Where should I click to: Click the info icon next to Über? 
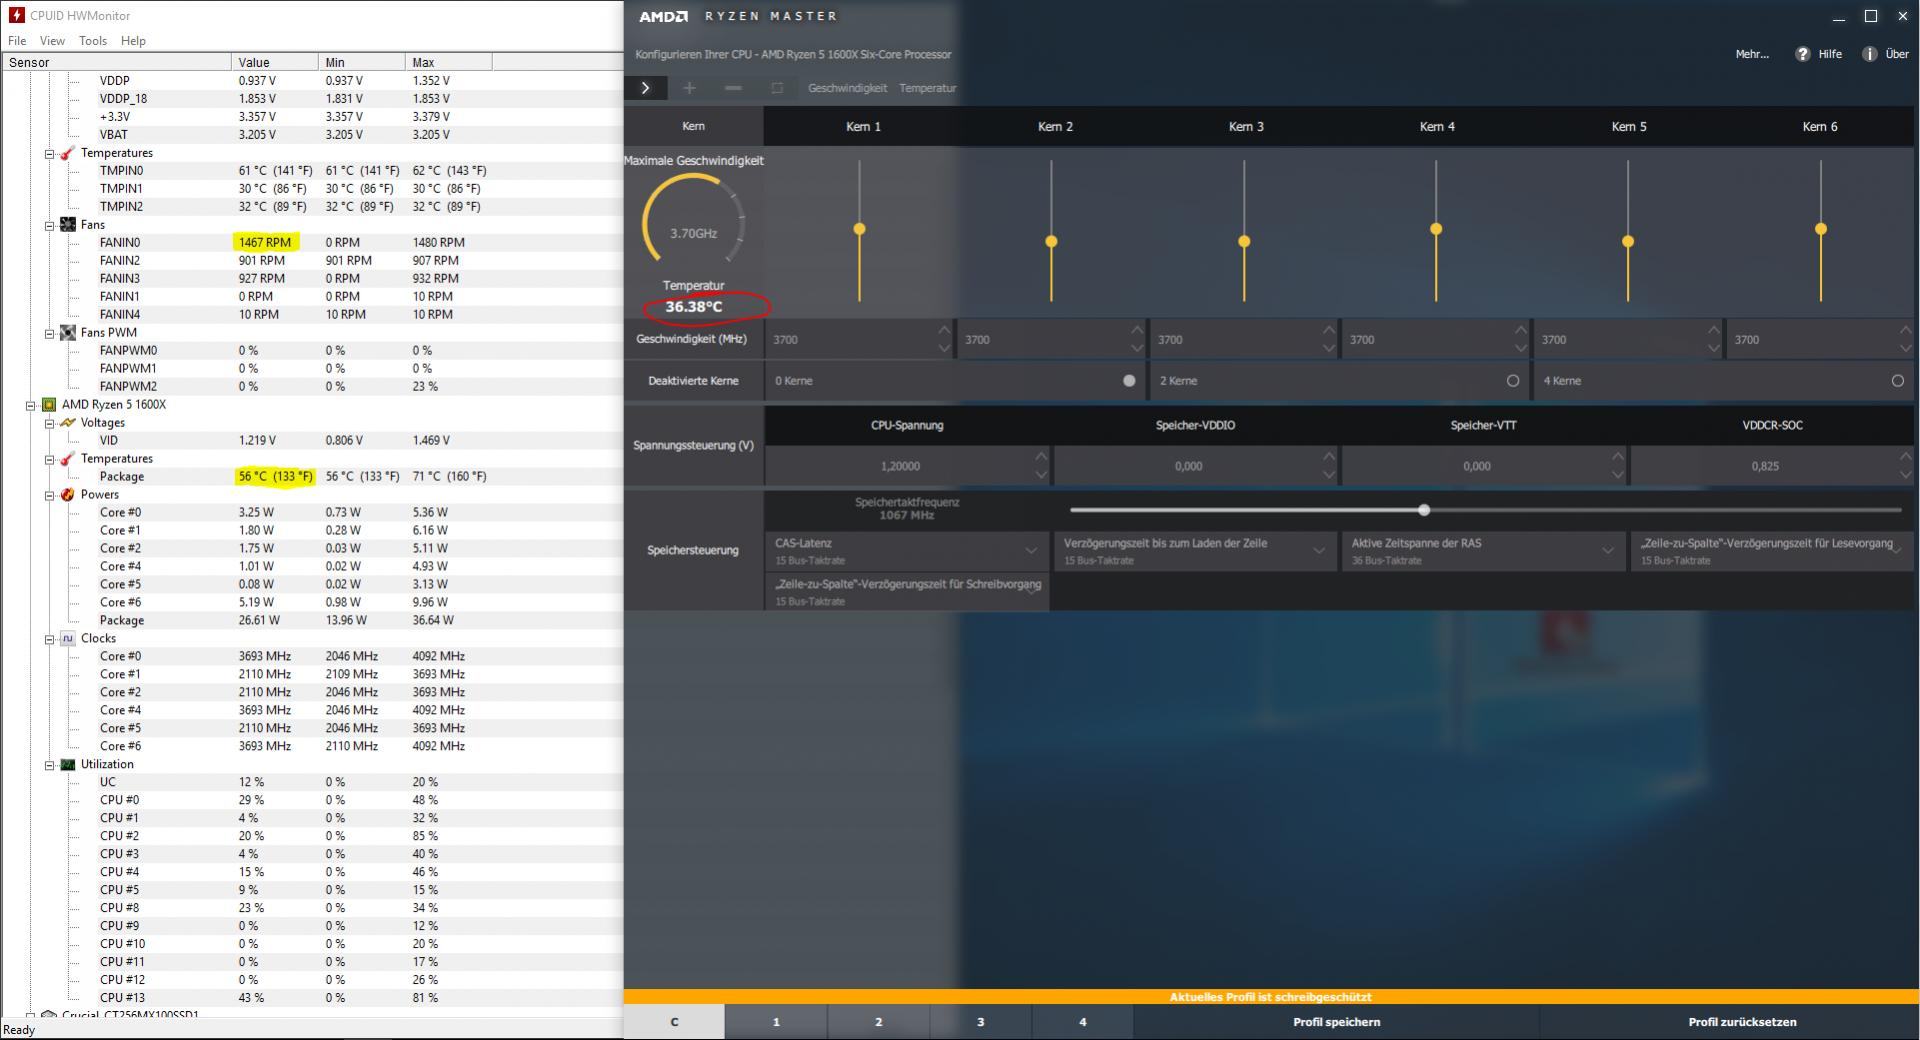(x=1869, y=54)
